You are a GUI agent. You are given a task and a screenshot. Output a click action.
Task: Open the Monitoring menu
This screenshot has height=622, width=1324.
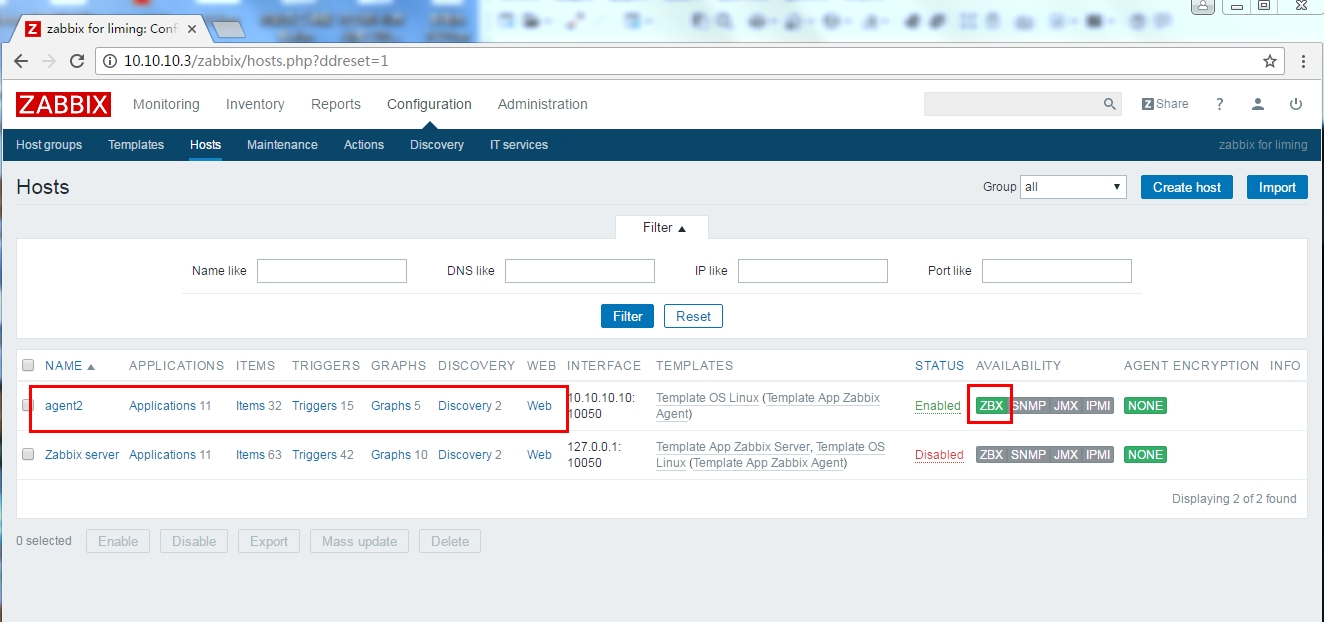tap(166, 104)
